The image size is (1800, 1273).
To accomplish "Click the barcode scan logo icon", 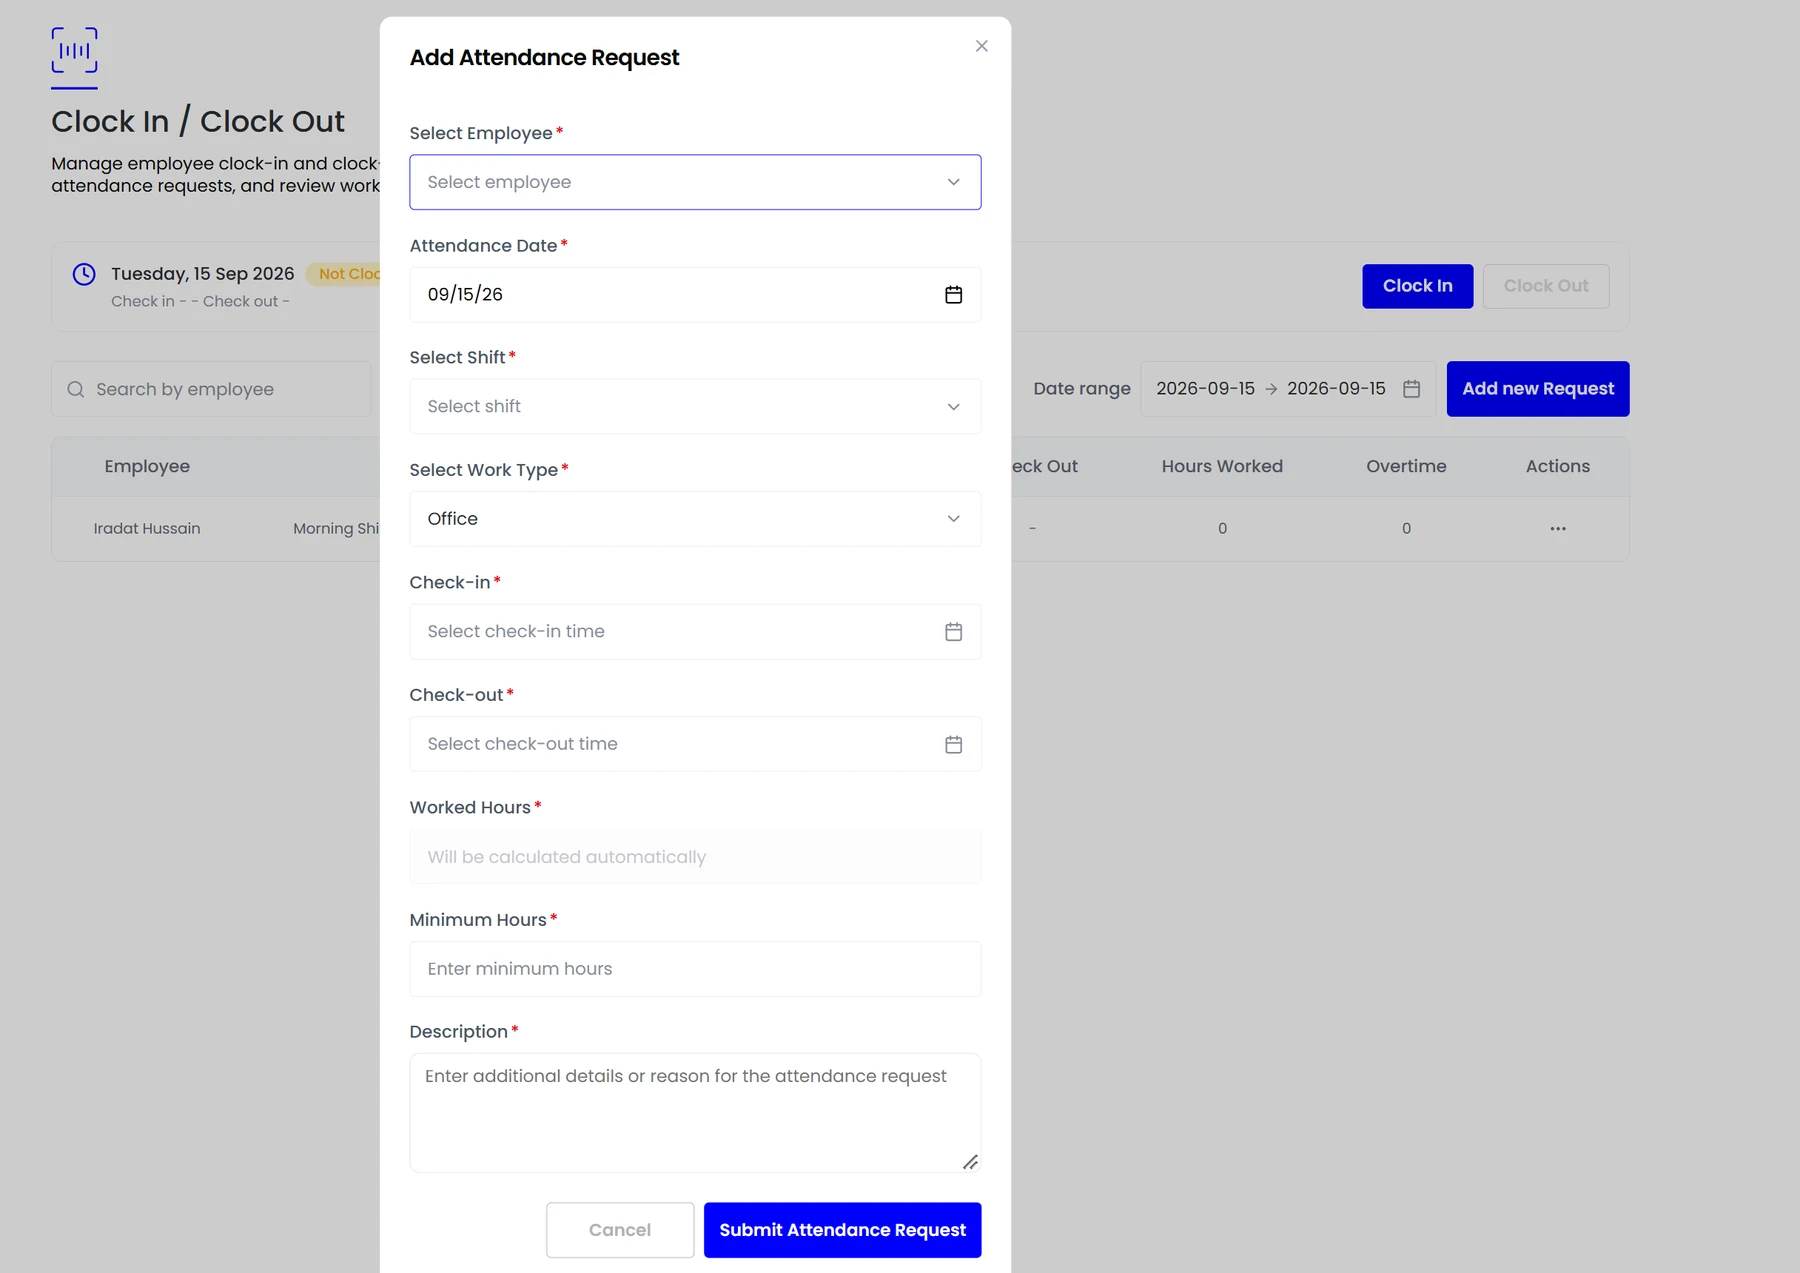I will [75, 50].
